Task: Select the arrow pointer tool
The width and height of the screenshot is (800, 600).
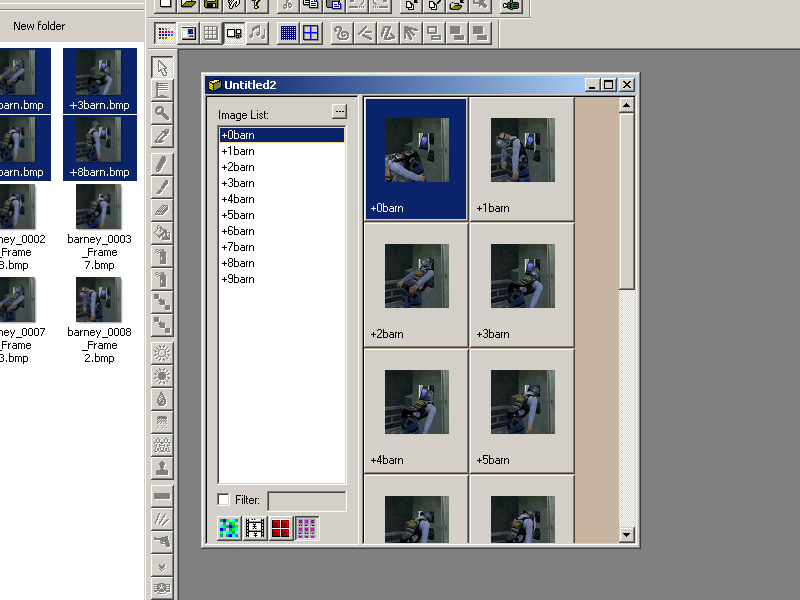Action: coord(162,67)
